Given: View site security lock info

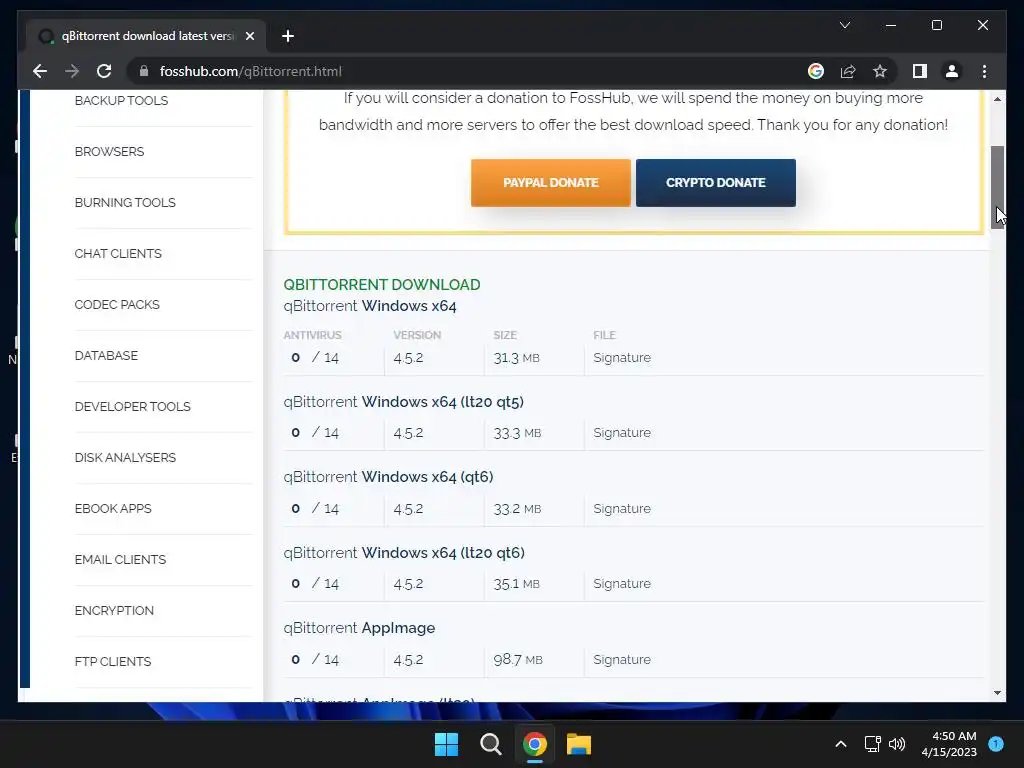Looking at the screenshot, I should (144, 71).
